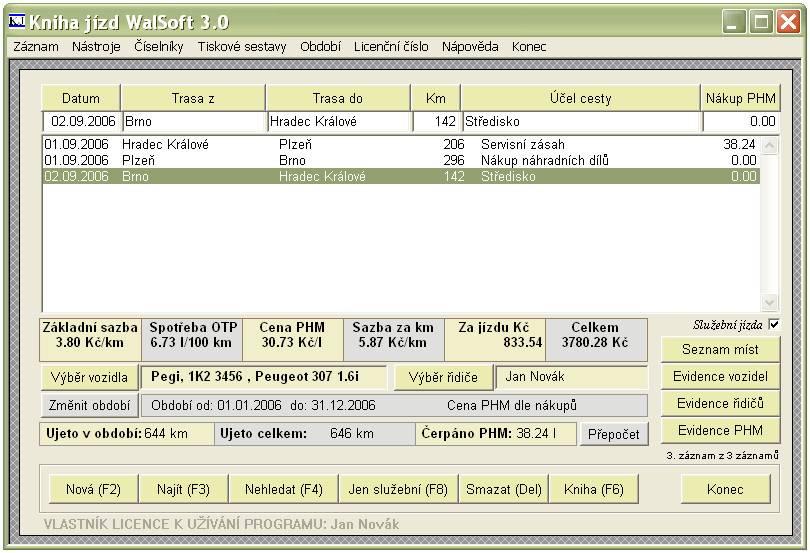Toggle the Služební jízda checkbox
The width and height of the screenshot is (810, 553).
pyautogui.click(x=773, y=325)
